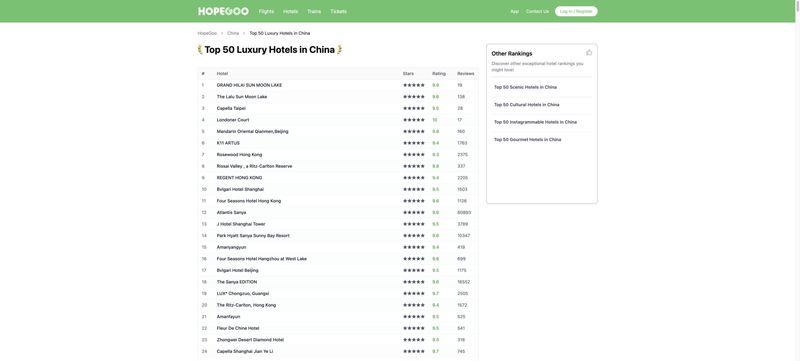Select LUX* Chongzuo, Guangxi
Image resolution: width=800 pixels, height=361 pixels.
(243, 294)
